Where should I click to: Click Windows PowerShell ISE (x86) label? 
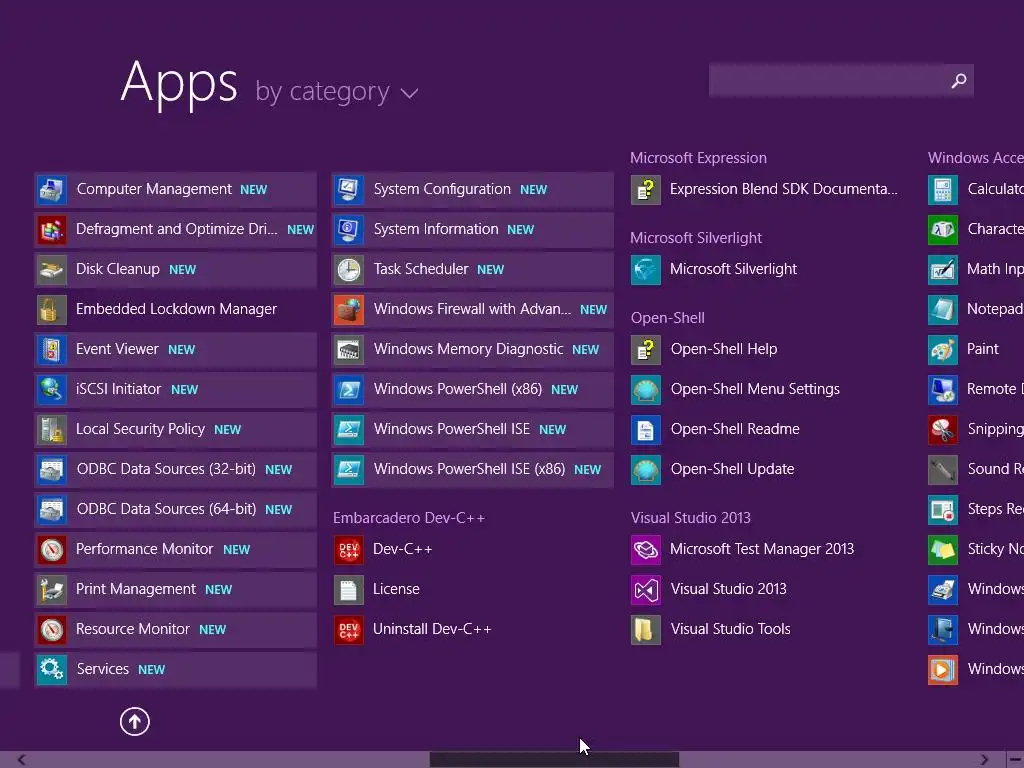point(469,469)
